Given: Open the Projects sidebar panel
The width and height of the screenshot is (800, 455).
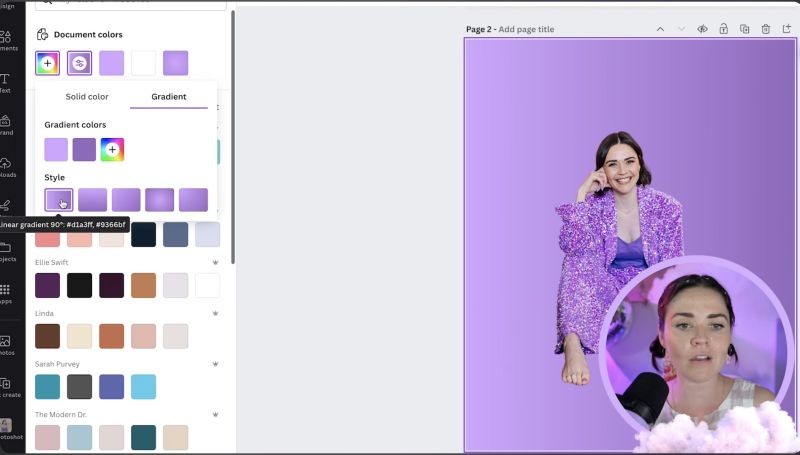Looking at the screenshot, I should 6,251.
